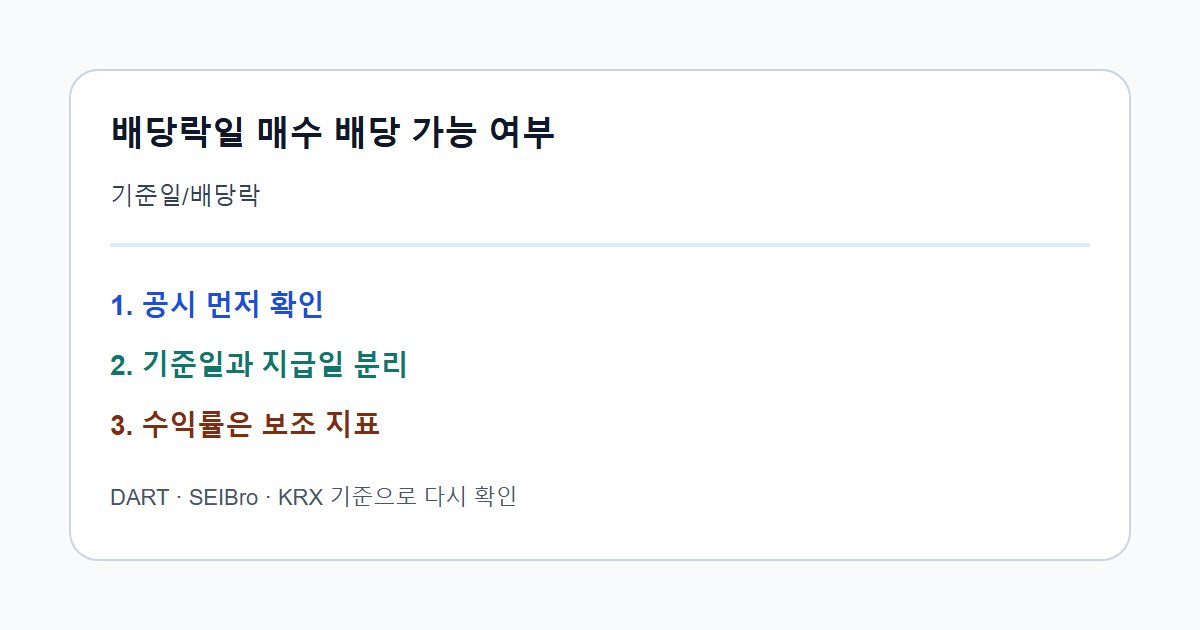Open item 1. 공시 먼저 확인
1200x630 pixels.
click(x=217, y=305)
